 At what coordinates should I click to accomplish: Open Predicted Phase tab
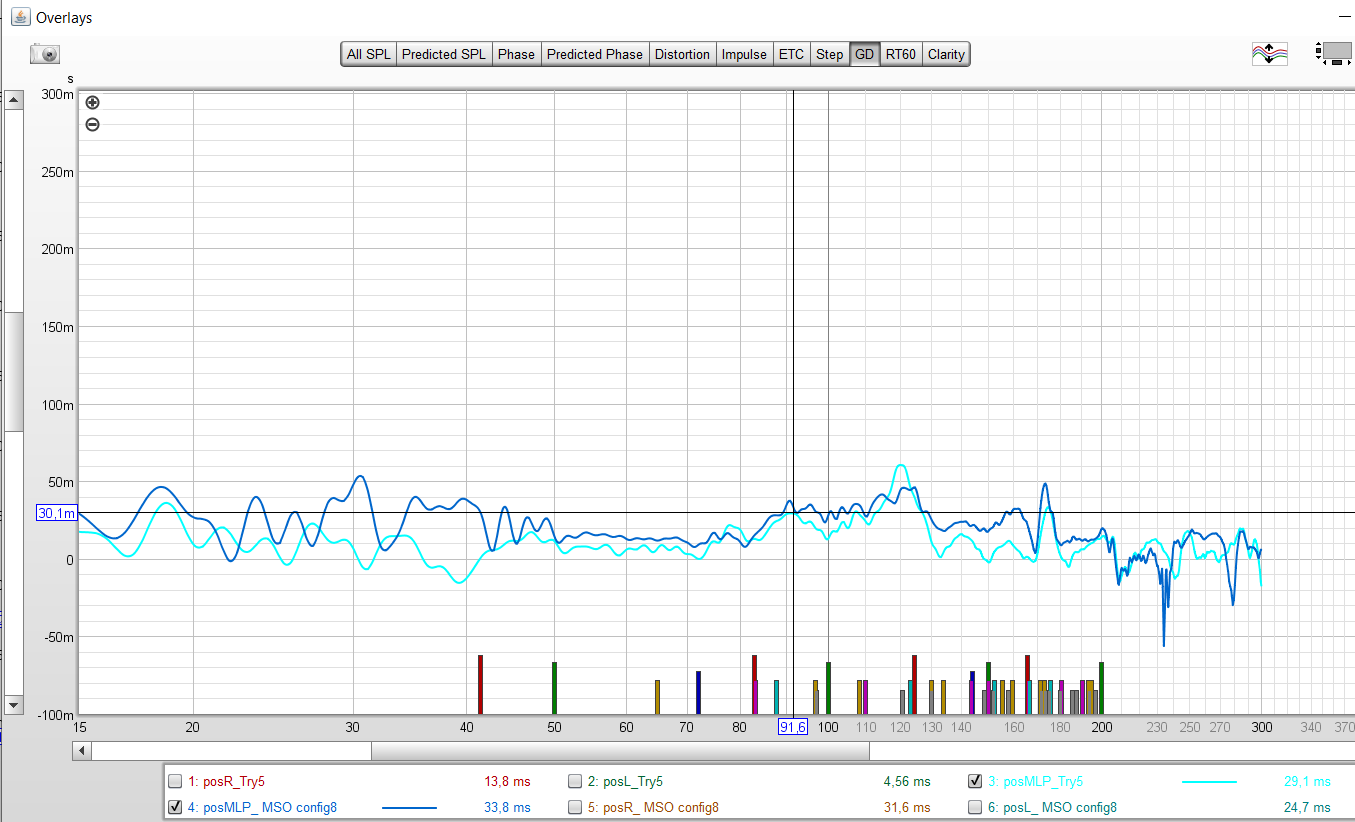click(595, 54)
